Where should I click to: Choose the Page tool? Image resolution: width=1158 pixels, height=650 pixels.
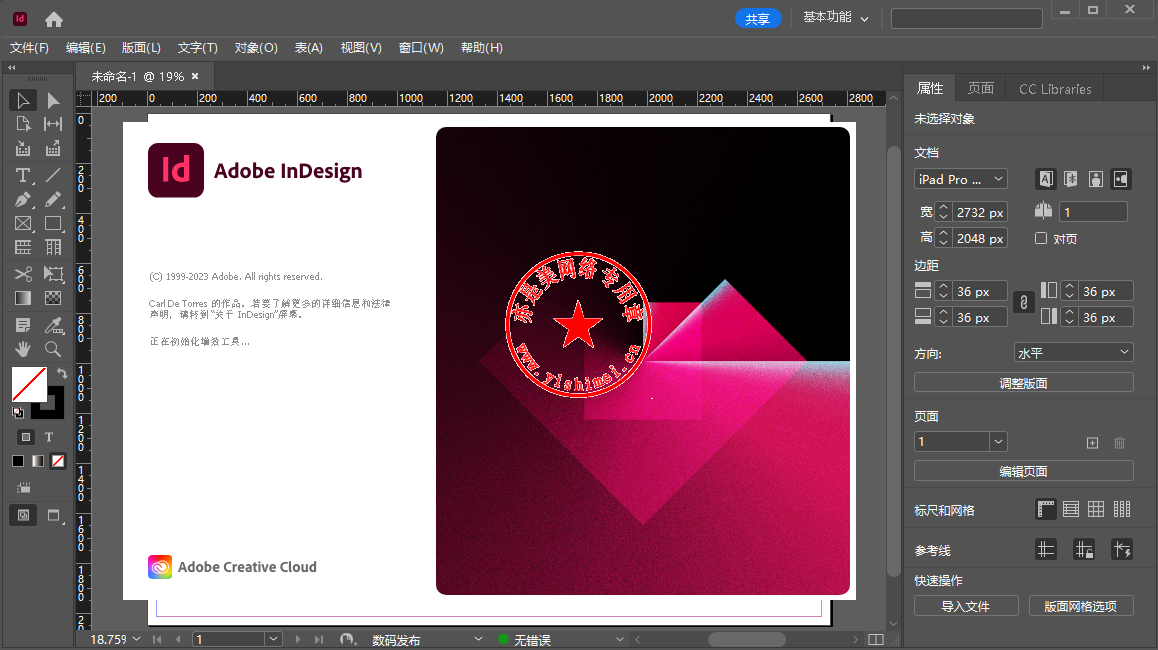click(x=23, y=124)
